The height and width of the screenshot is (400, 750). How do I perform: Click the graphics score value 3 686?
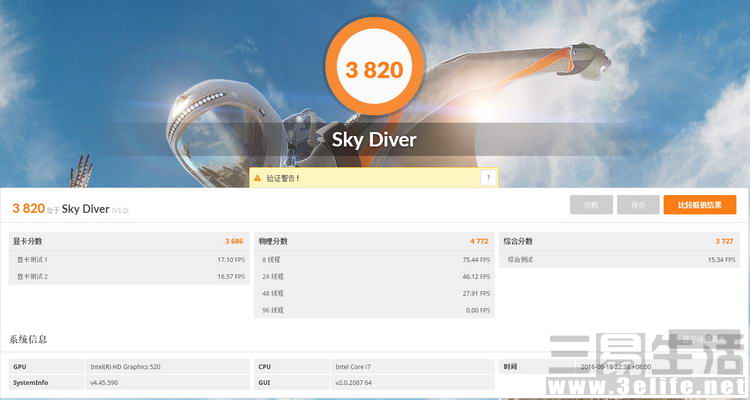tap(234, 241)
